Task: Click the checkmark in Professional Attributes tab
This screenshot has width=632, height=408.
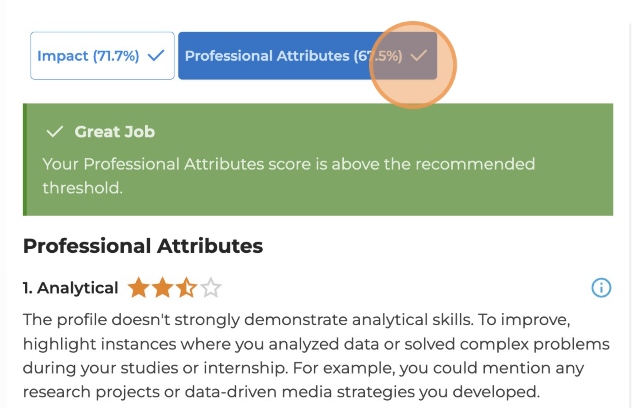Action: pyautogui.click(x=418, y=56)
